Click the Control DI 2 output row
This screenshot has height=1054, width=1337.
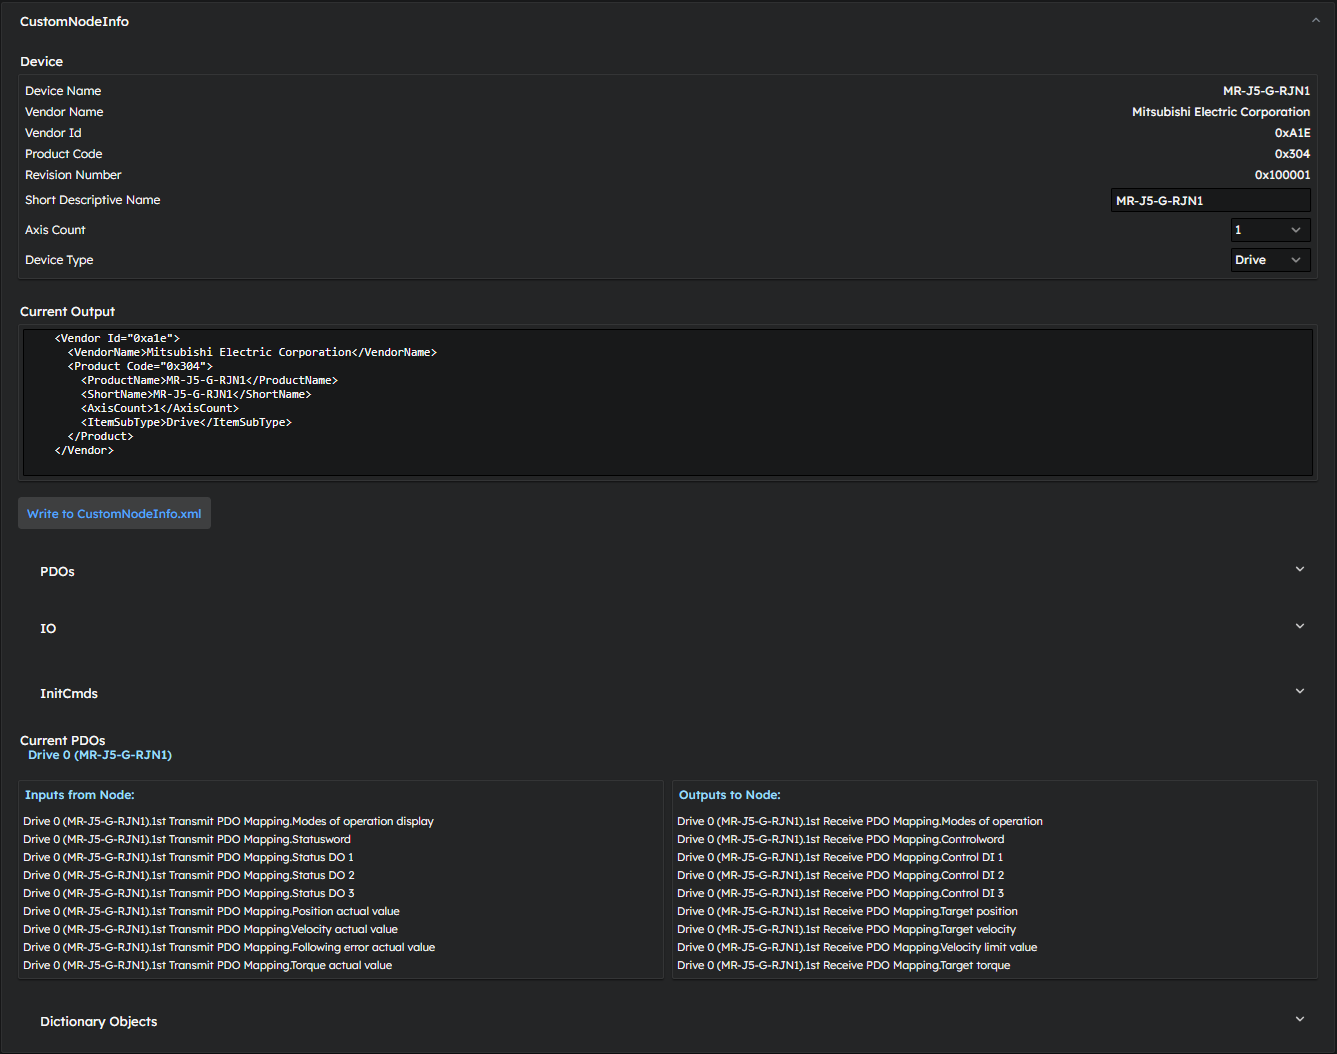840,875
